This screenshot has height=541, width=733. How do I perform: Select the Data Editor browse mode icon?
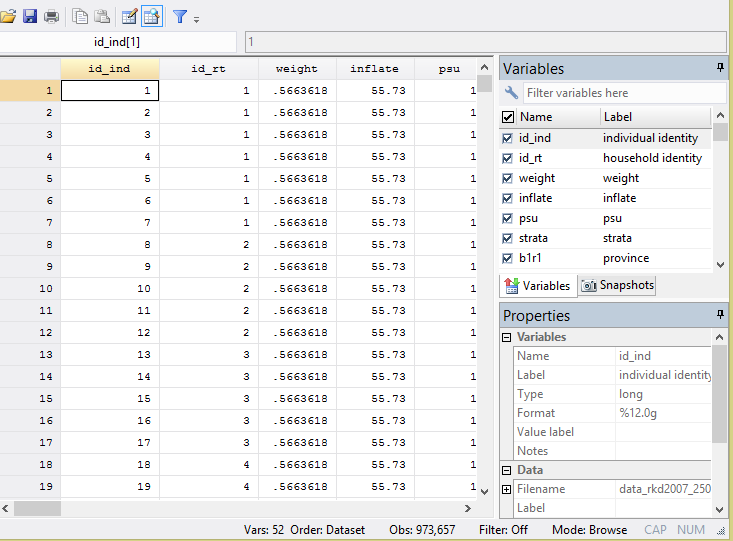coord(152,16)
